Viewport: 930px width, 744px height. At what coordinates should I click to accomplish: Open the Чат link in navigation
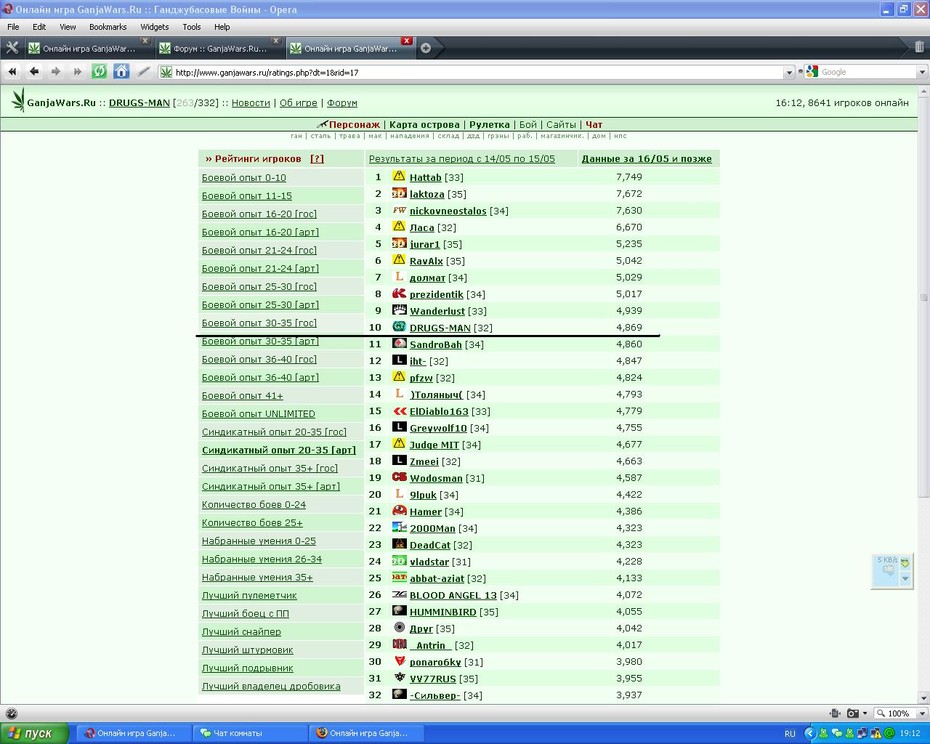594,125
